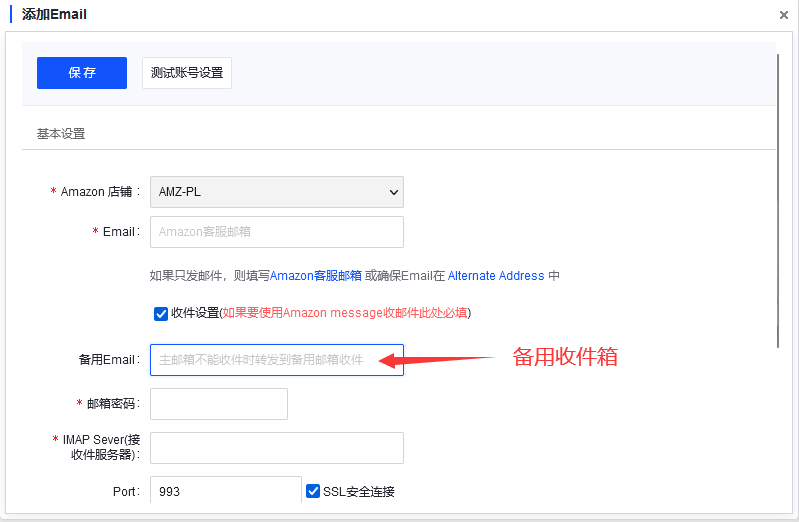Click the 邮箱密码 input field
Screen dimensions: 799x522
[219, 404]
